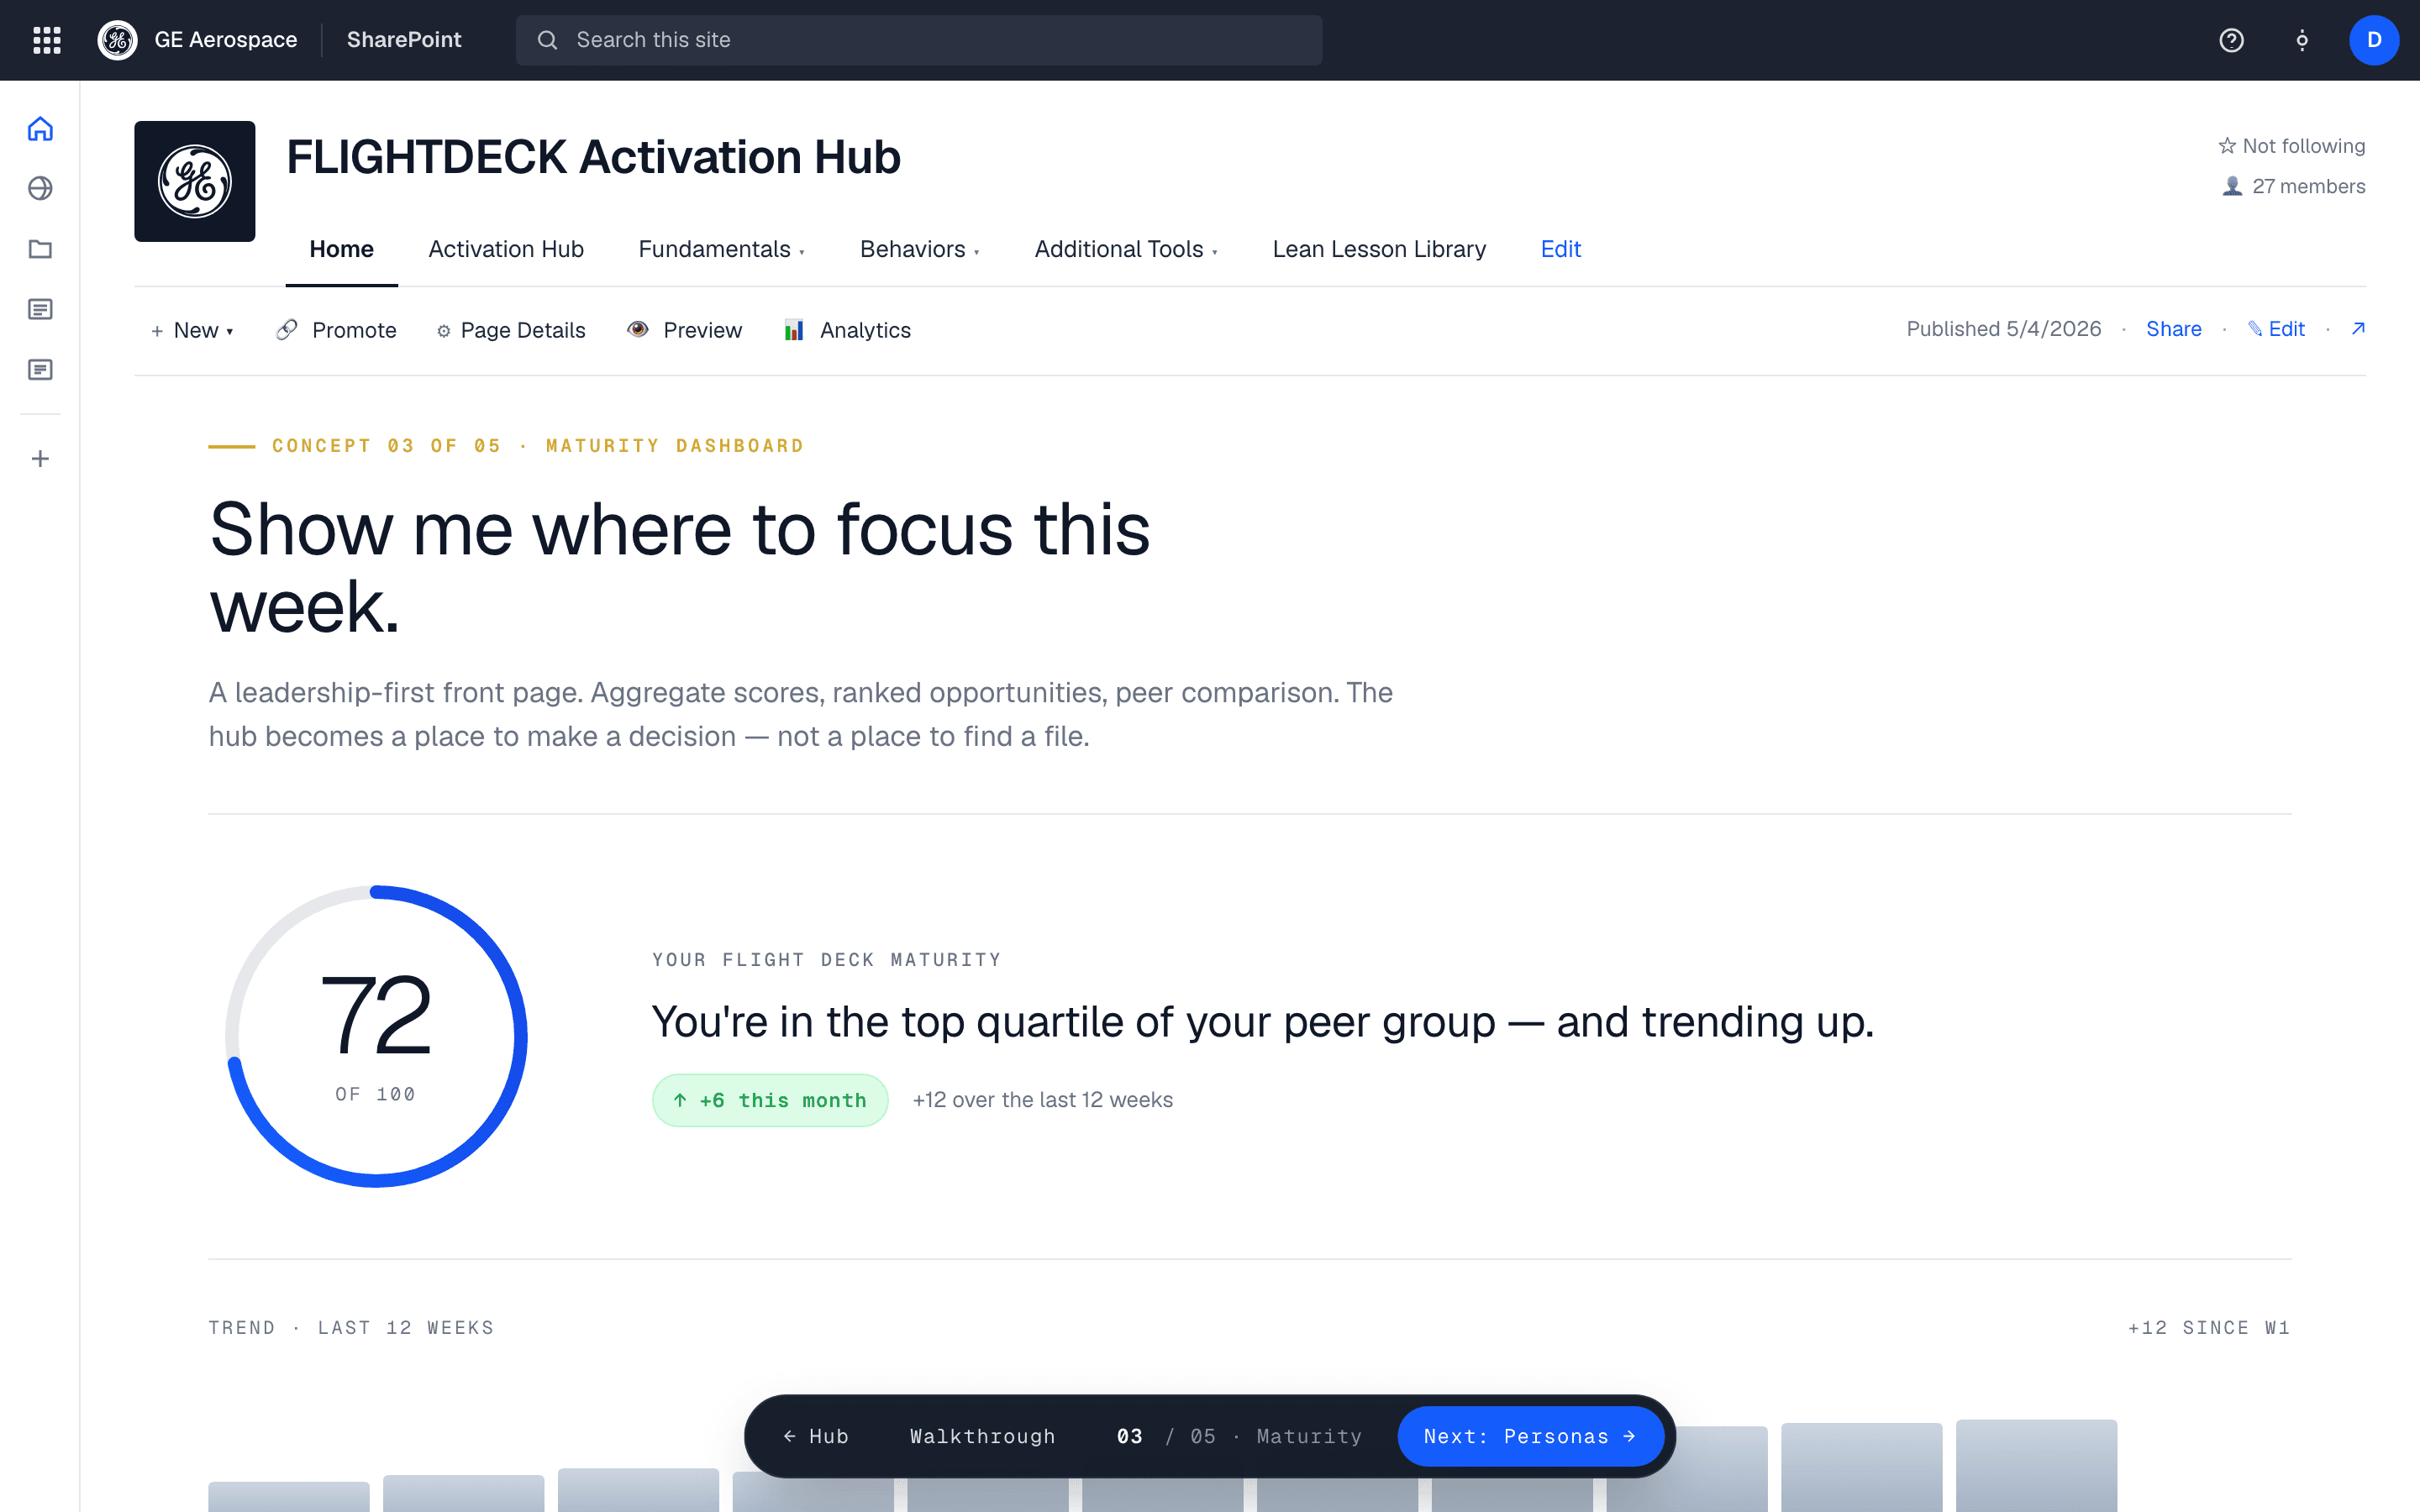Click the +6 this month badge
The image size is (2420, 1512).
pos(770,1100)
